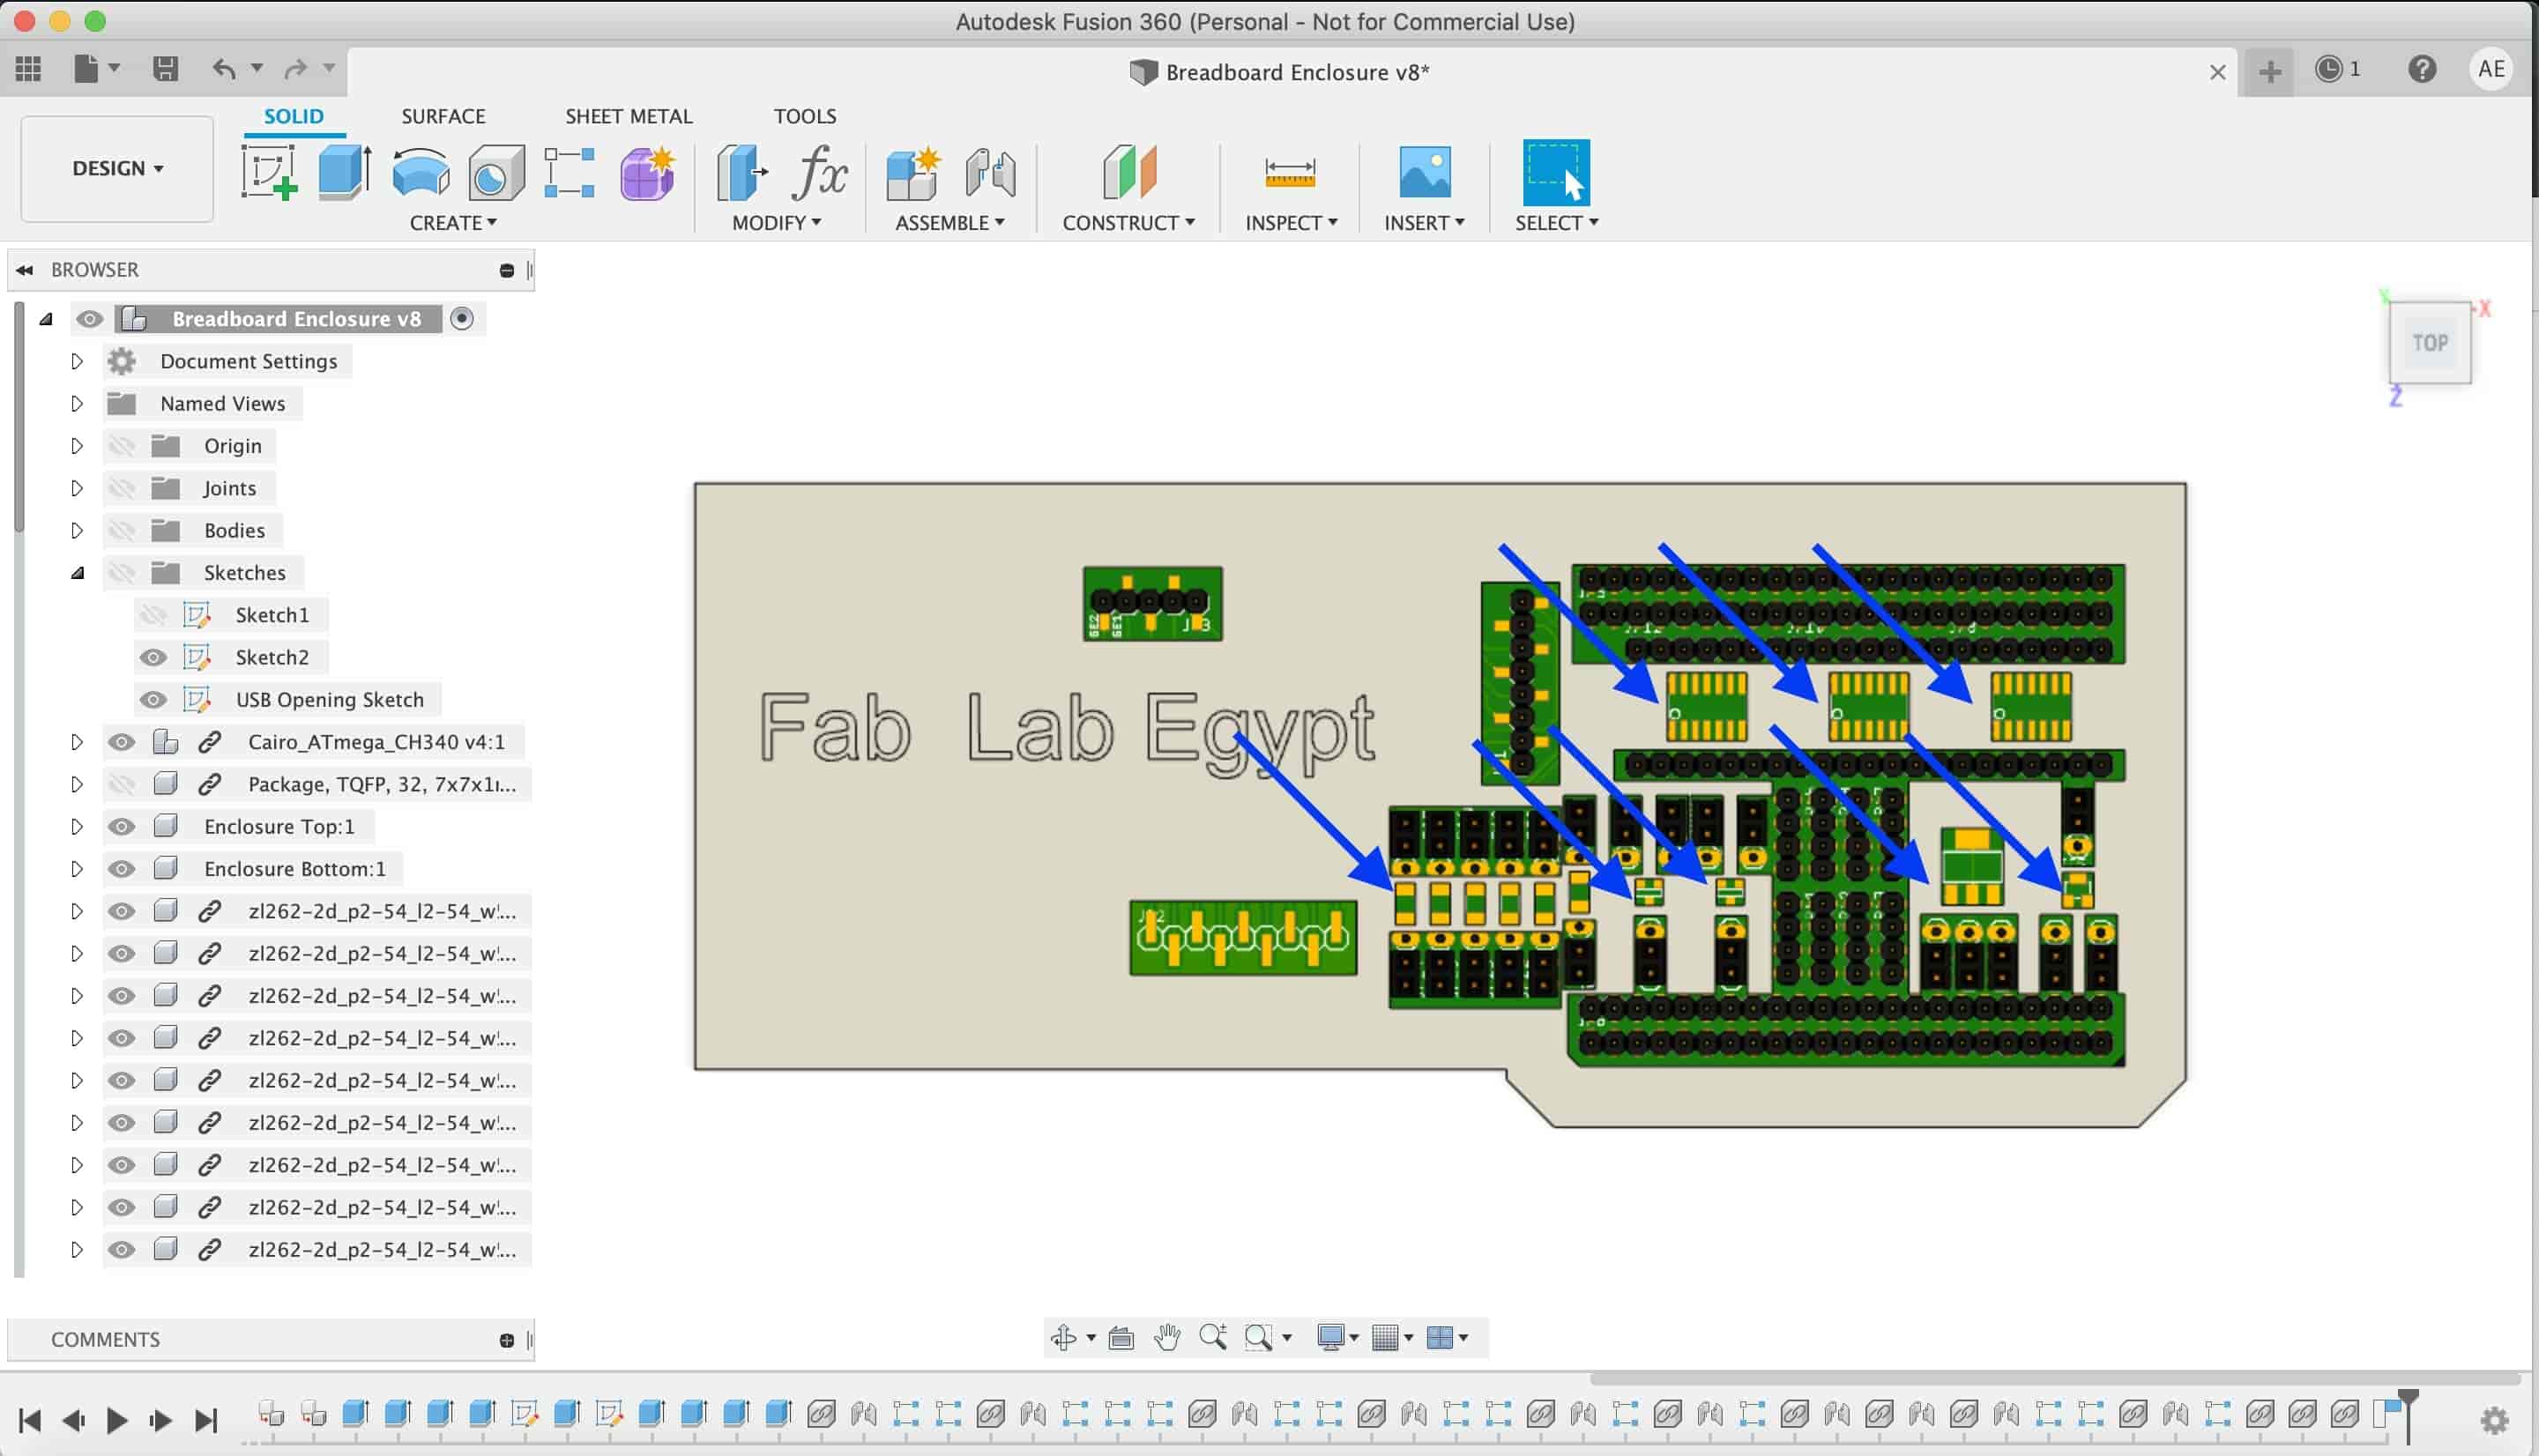Open Change Parameters fx icon

click(819, 172)
